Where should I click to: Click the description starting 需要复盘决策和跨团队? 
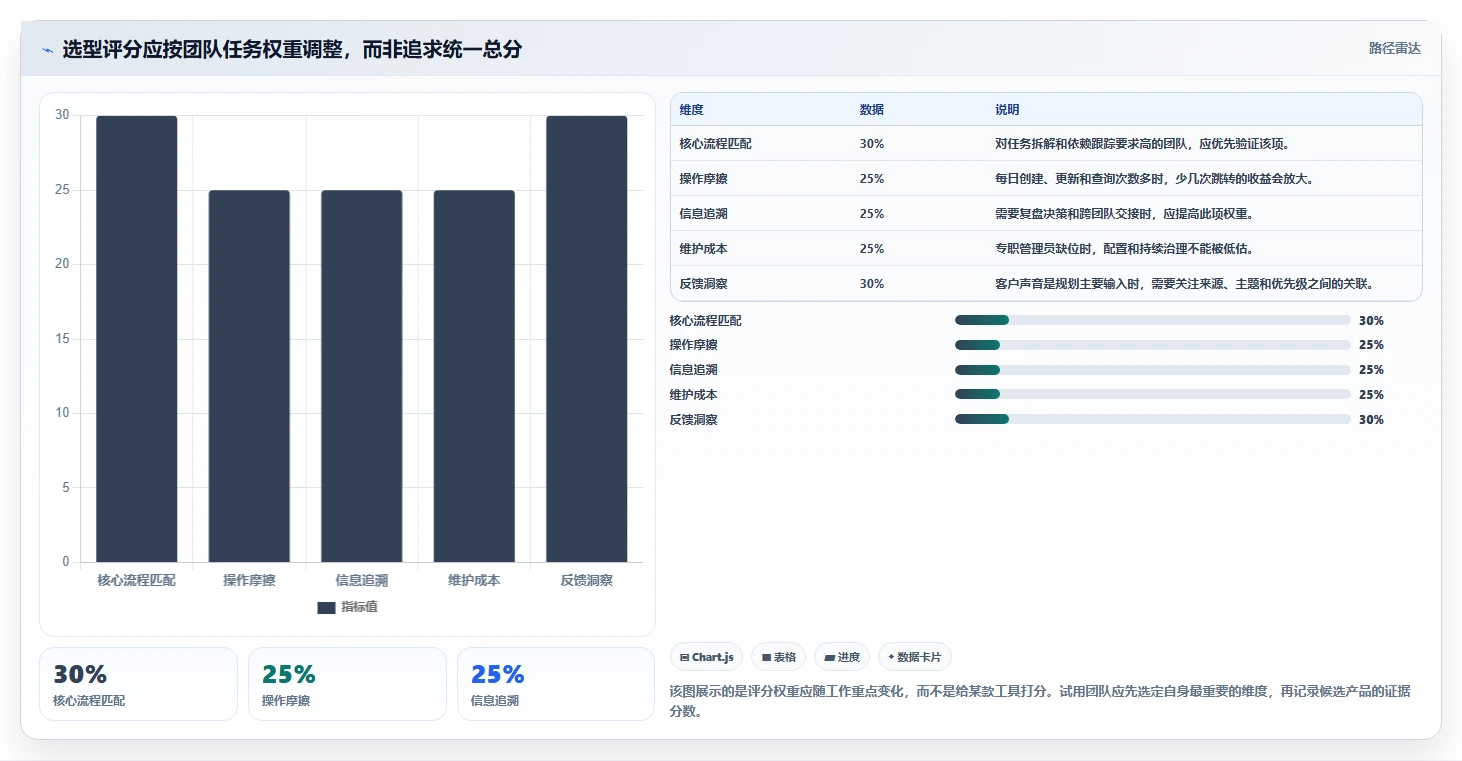tap(1124, 214)
